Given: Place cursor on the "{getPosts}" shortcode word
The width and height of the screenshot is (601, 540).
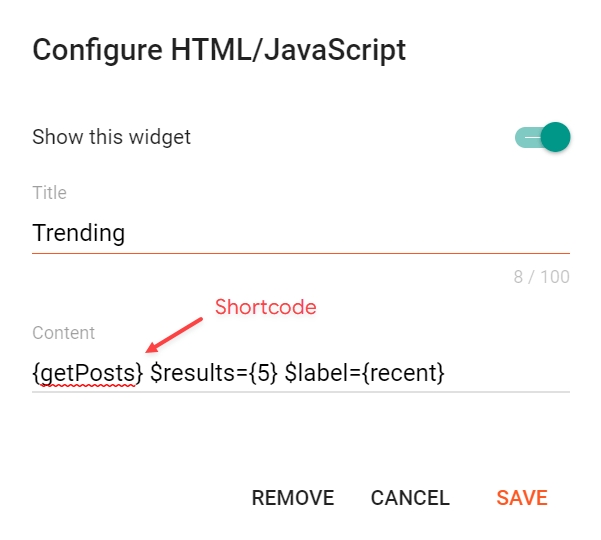Looking at the screenshot, I should (87, 373).
